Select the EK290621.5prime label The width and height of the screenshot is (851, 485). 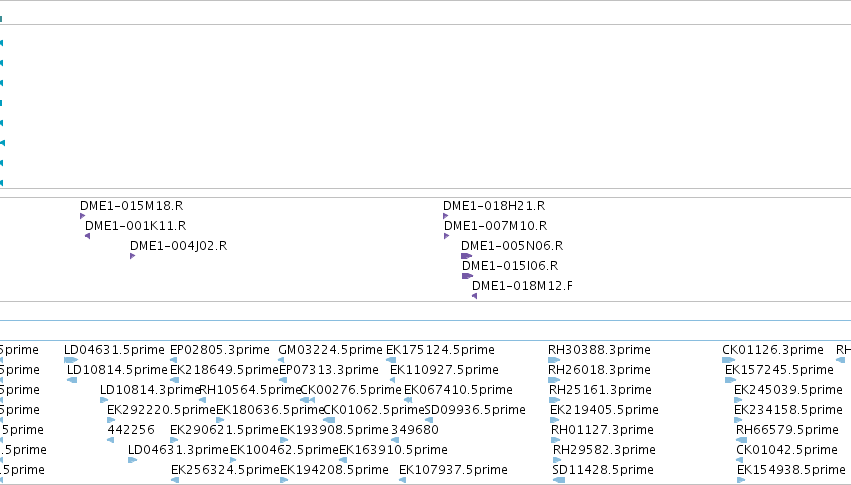[x=224, y=431]
